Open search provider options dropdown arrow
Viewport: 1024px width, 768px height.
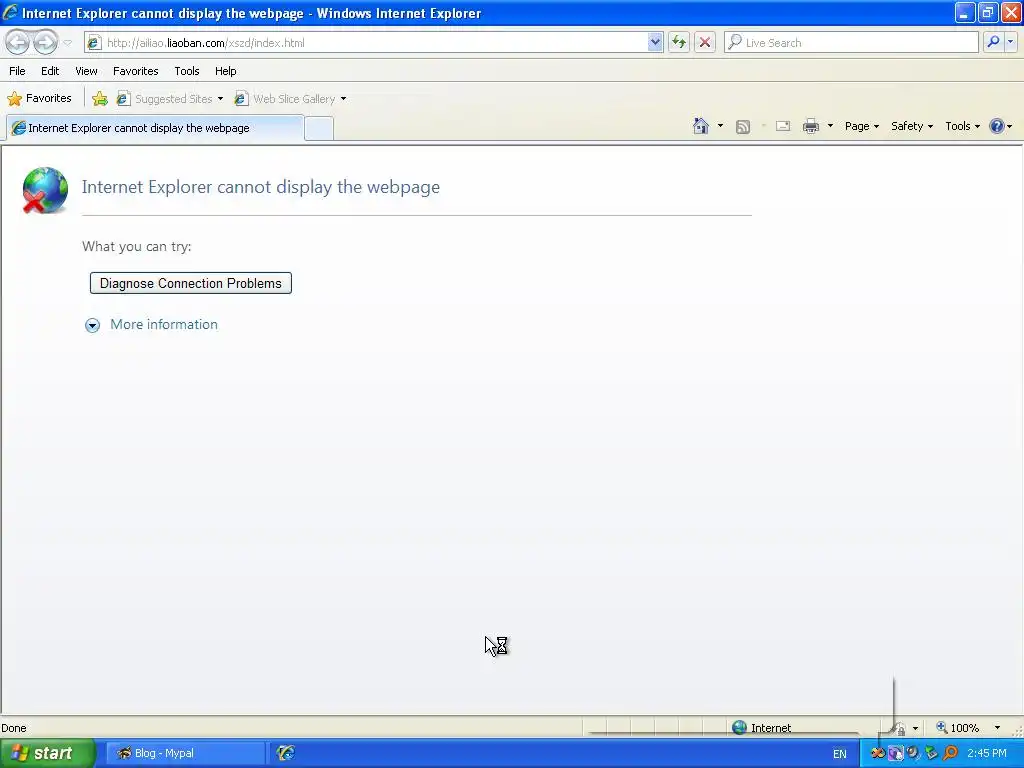coord(1010,42)
